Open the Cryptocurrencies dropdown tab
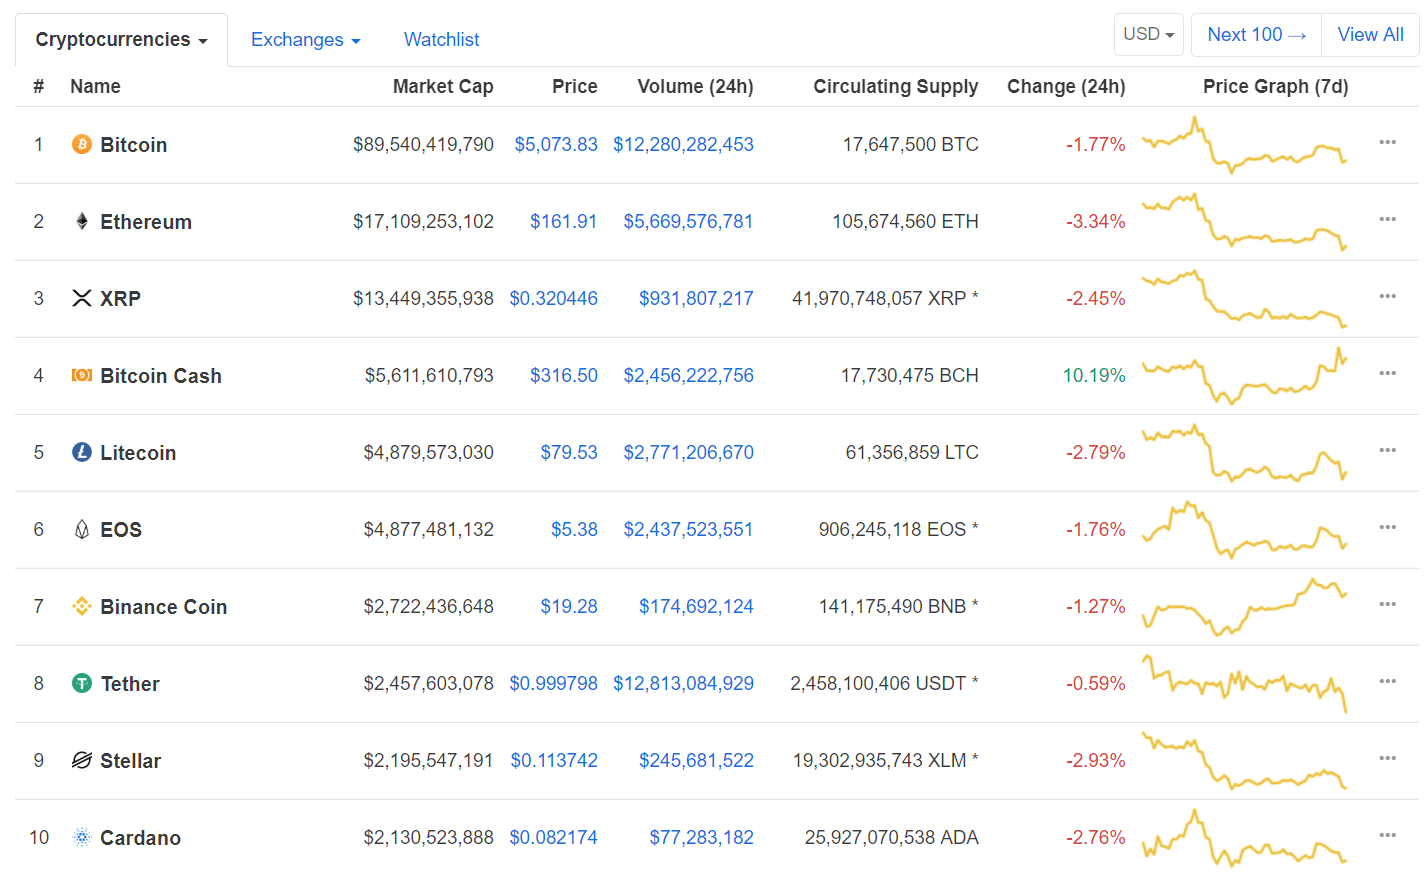 [121, 40]
